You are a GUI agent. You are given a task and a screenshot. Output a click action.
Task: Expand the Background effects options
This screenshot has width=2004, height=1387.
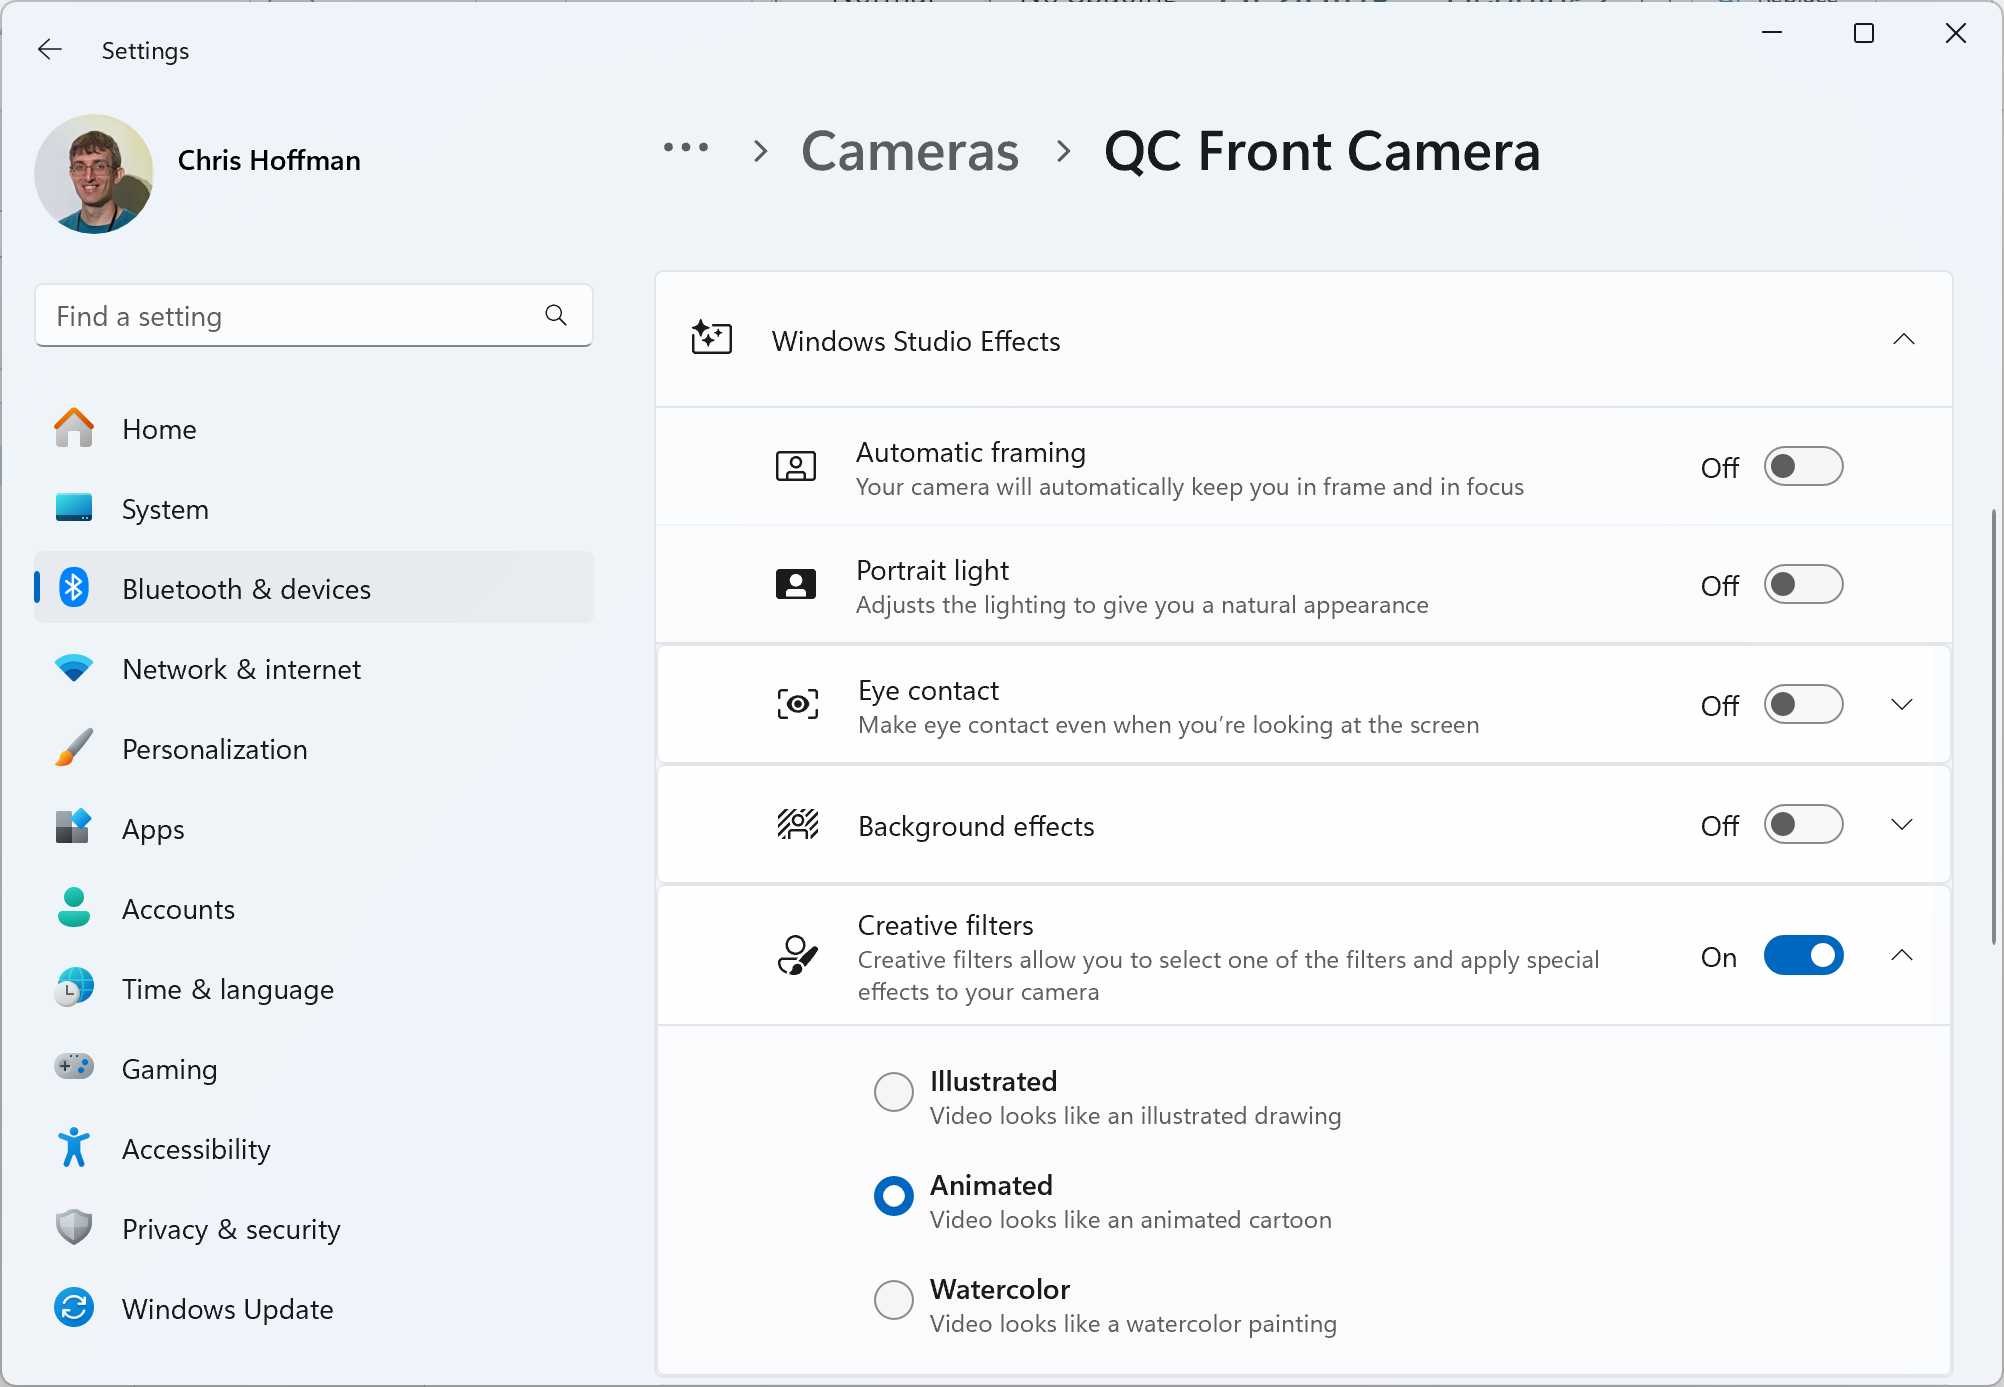1903,824
